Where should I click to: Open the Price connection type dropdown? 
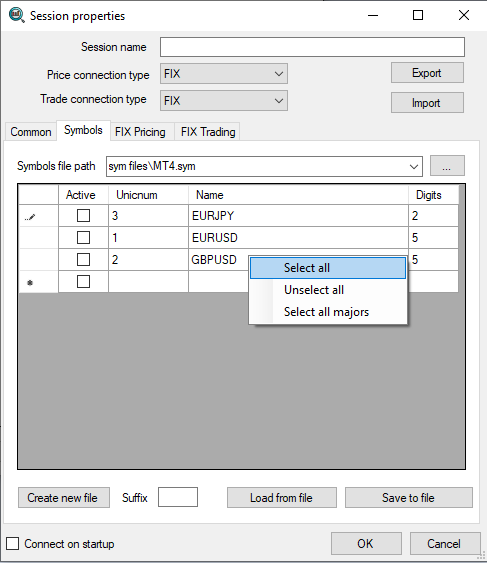(x=224, y=74)
